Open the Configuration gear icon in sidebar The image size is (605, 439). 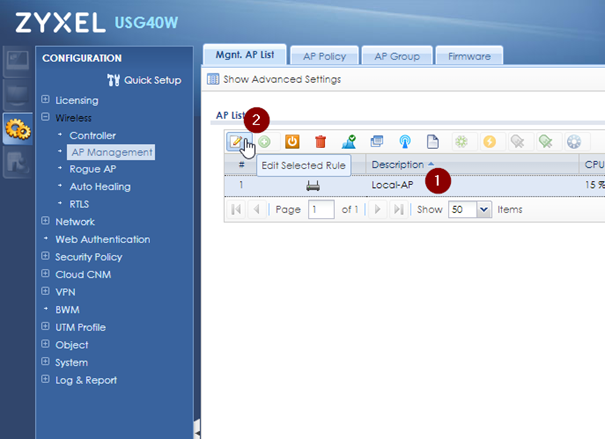[17, 128]
